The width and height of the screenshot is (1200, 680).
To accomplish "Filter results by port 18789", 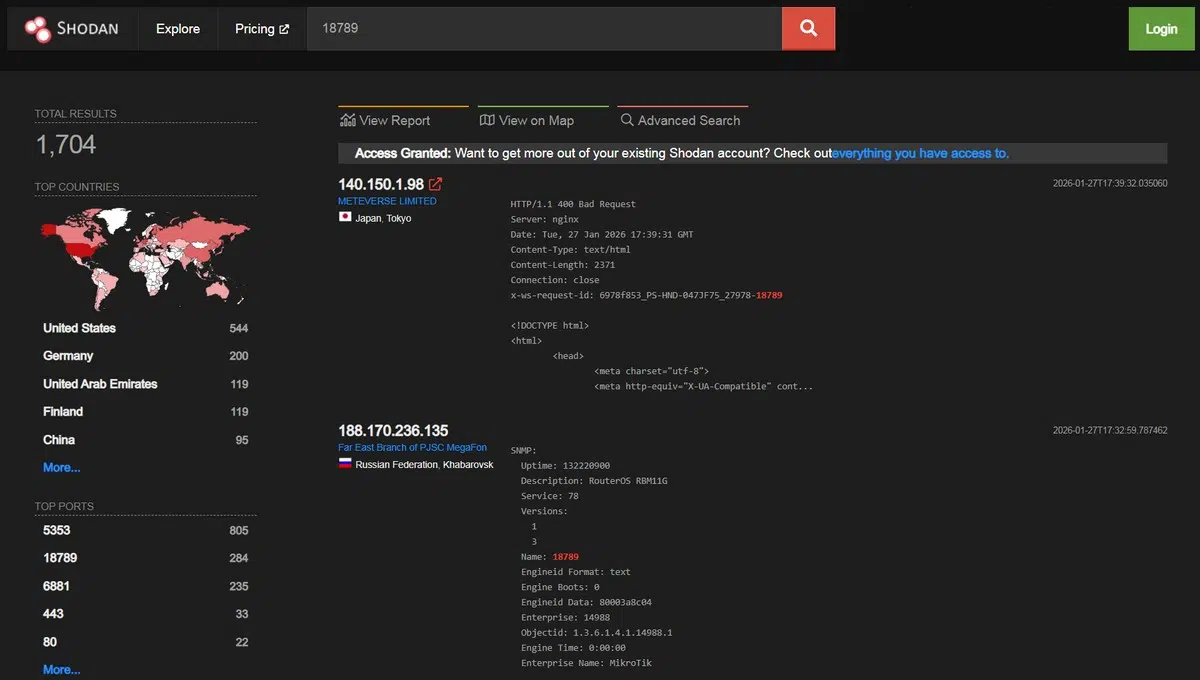I will pyautogui.click(x=60, y=558).
